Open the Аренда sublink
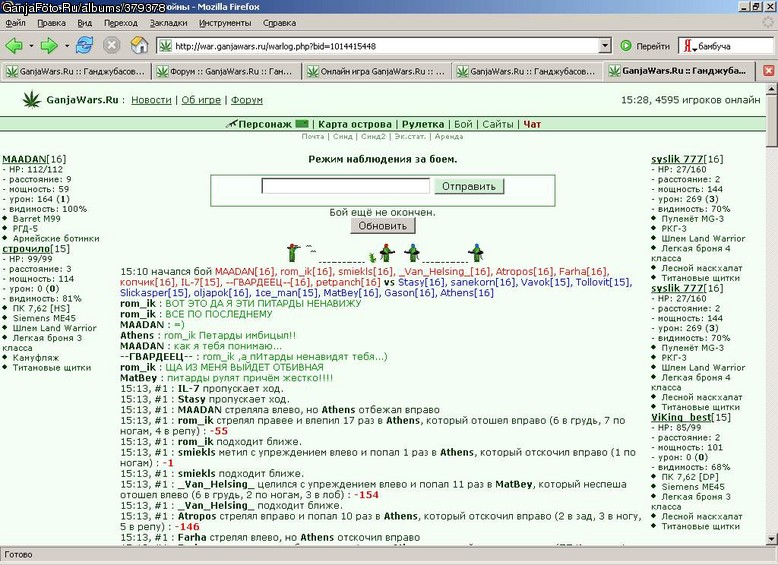Image resolution: width=778 pixels, height=565 pixels. pos(449,136)
